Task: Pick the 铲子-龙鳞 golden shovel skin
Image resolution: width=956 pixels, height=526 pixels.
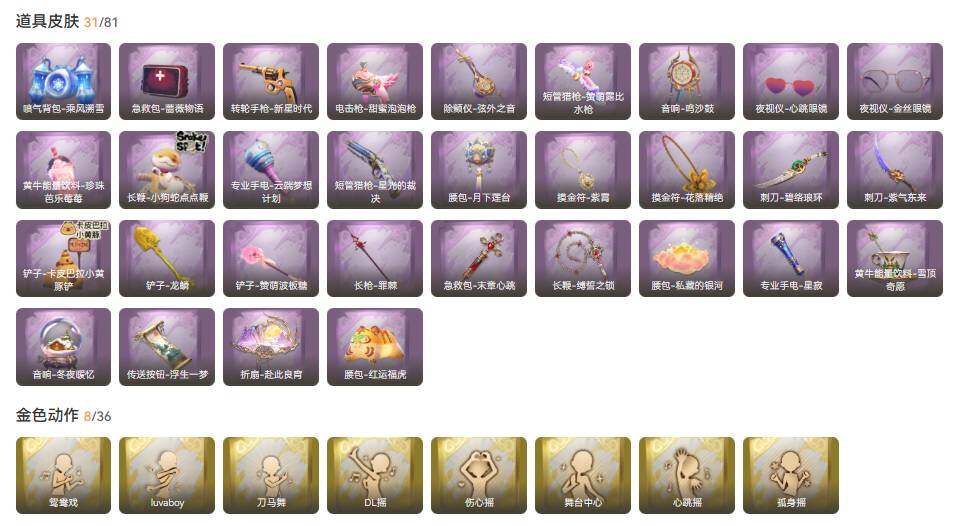Action: click(x=167, y=258)
